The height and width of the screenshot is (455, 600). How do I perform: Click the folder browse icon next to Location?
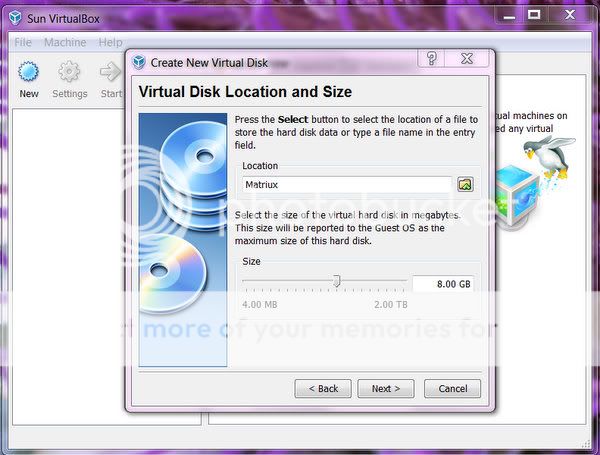point(465,184)
